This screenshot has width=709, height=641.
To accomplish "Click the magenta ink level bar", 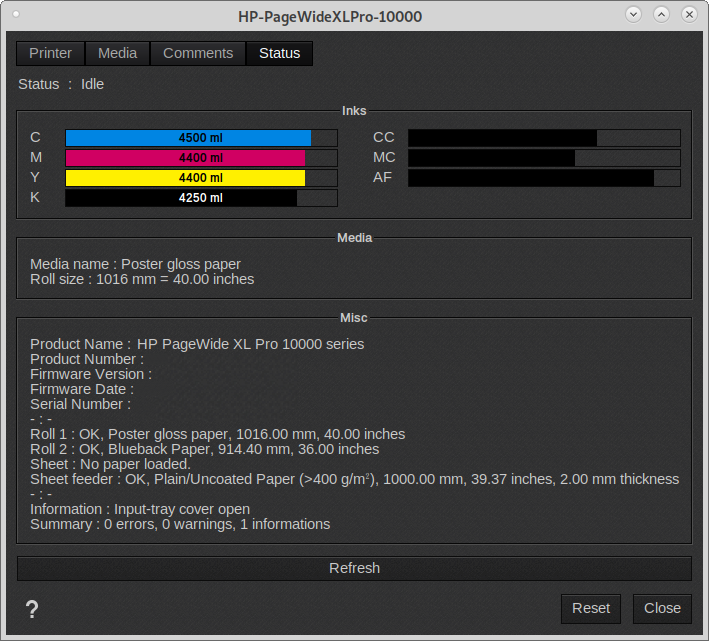I will click(x=201, y=158).
